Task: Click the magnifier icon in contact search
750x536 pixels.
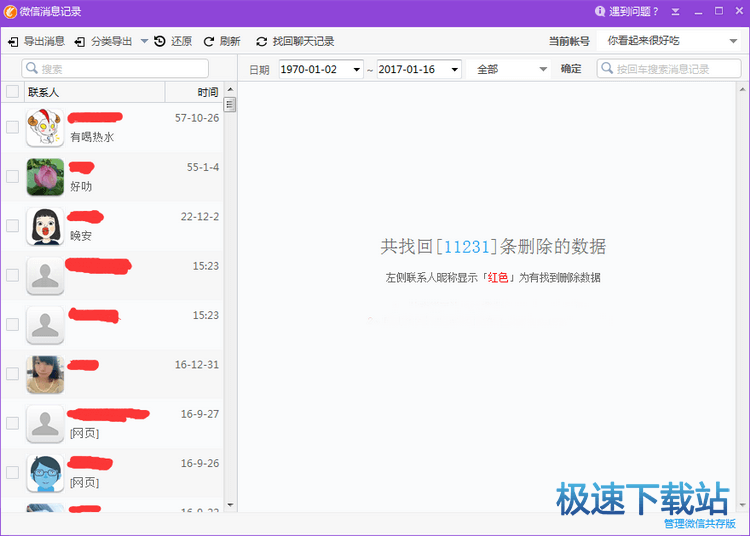Action: (x=32, y=69)
